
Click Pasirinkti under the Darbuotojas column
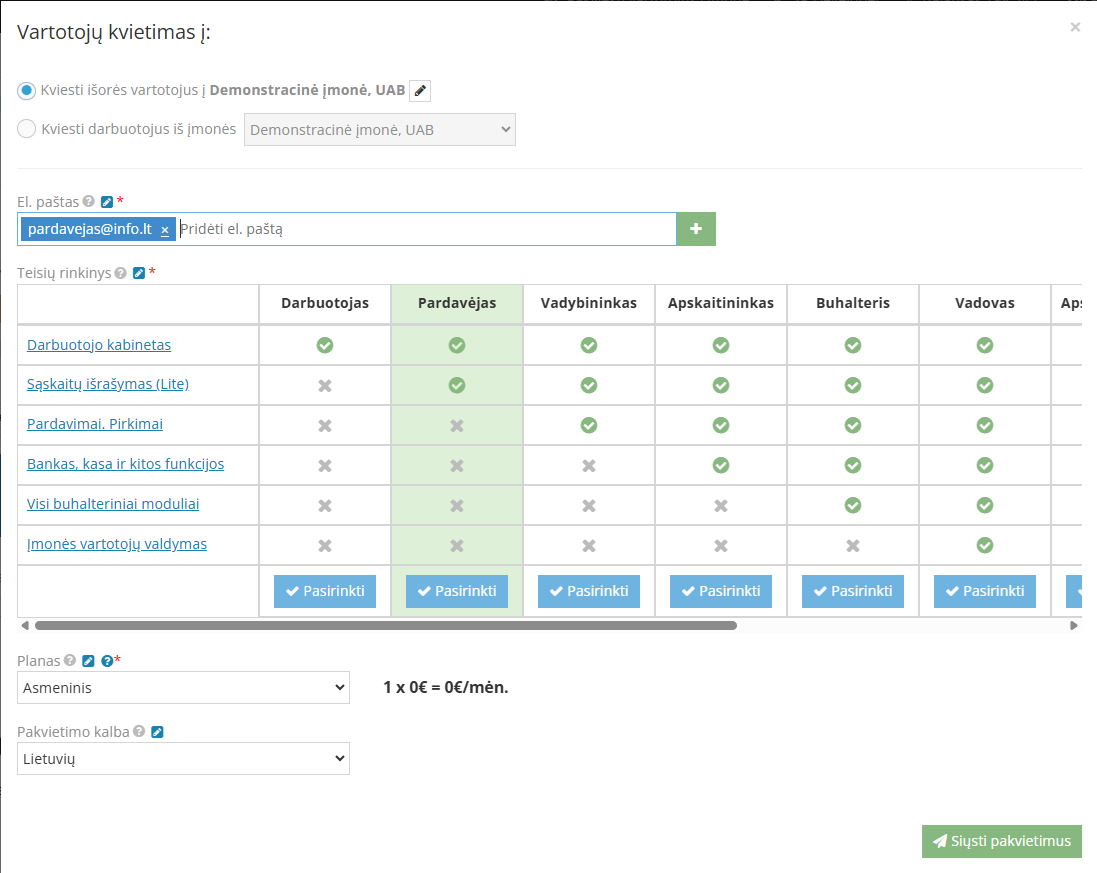coord(324,591)
